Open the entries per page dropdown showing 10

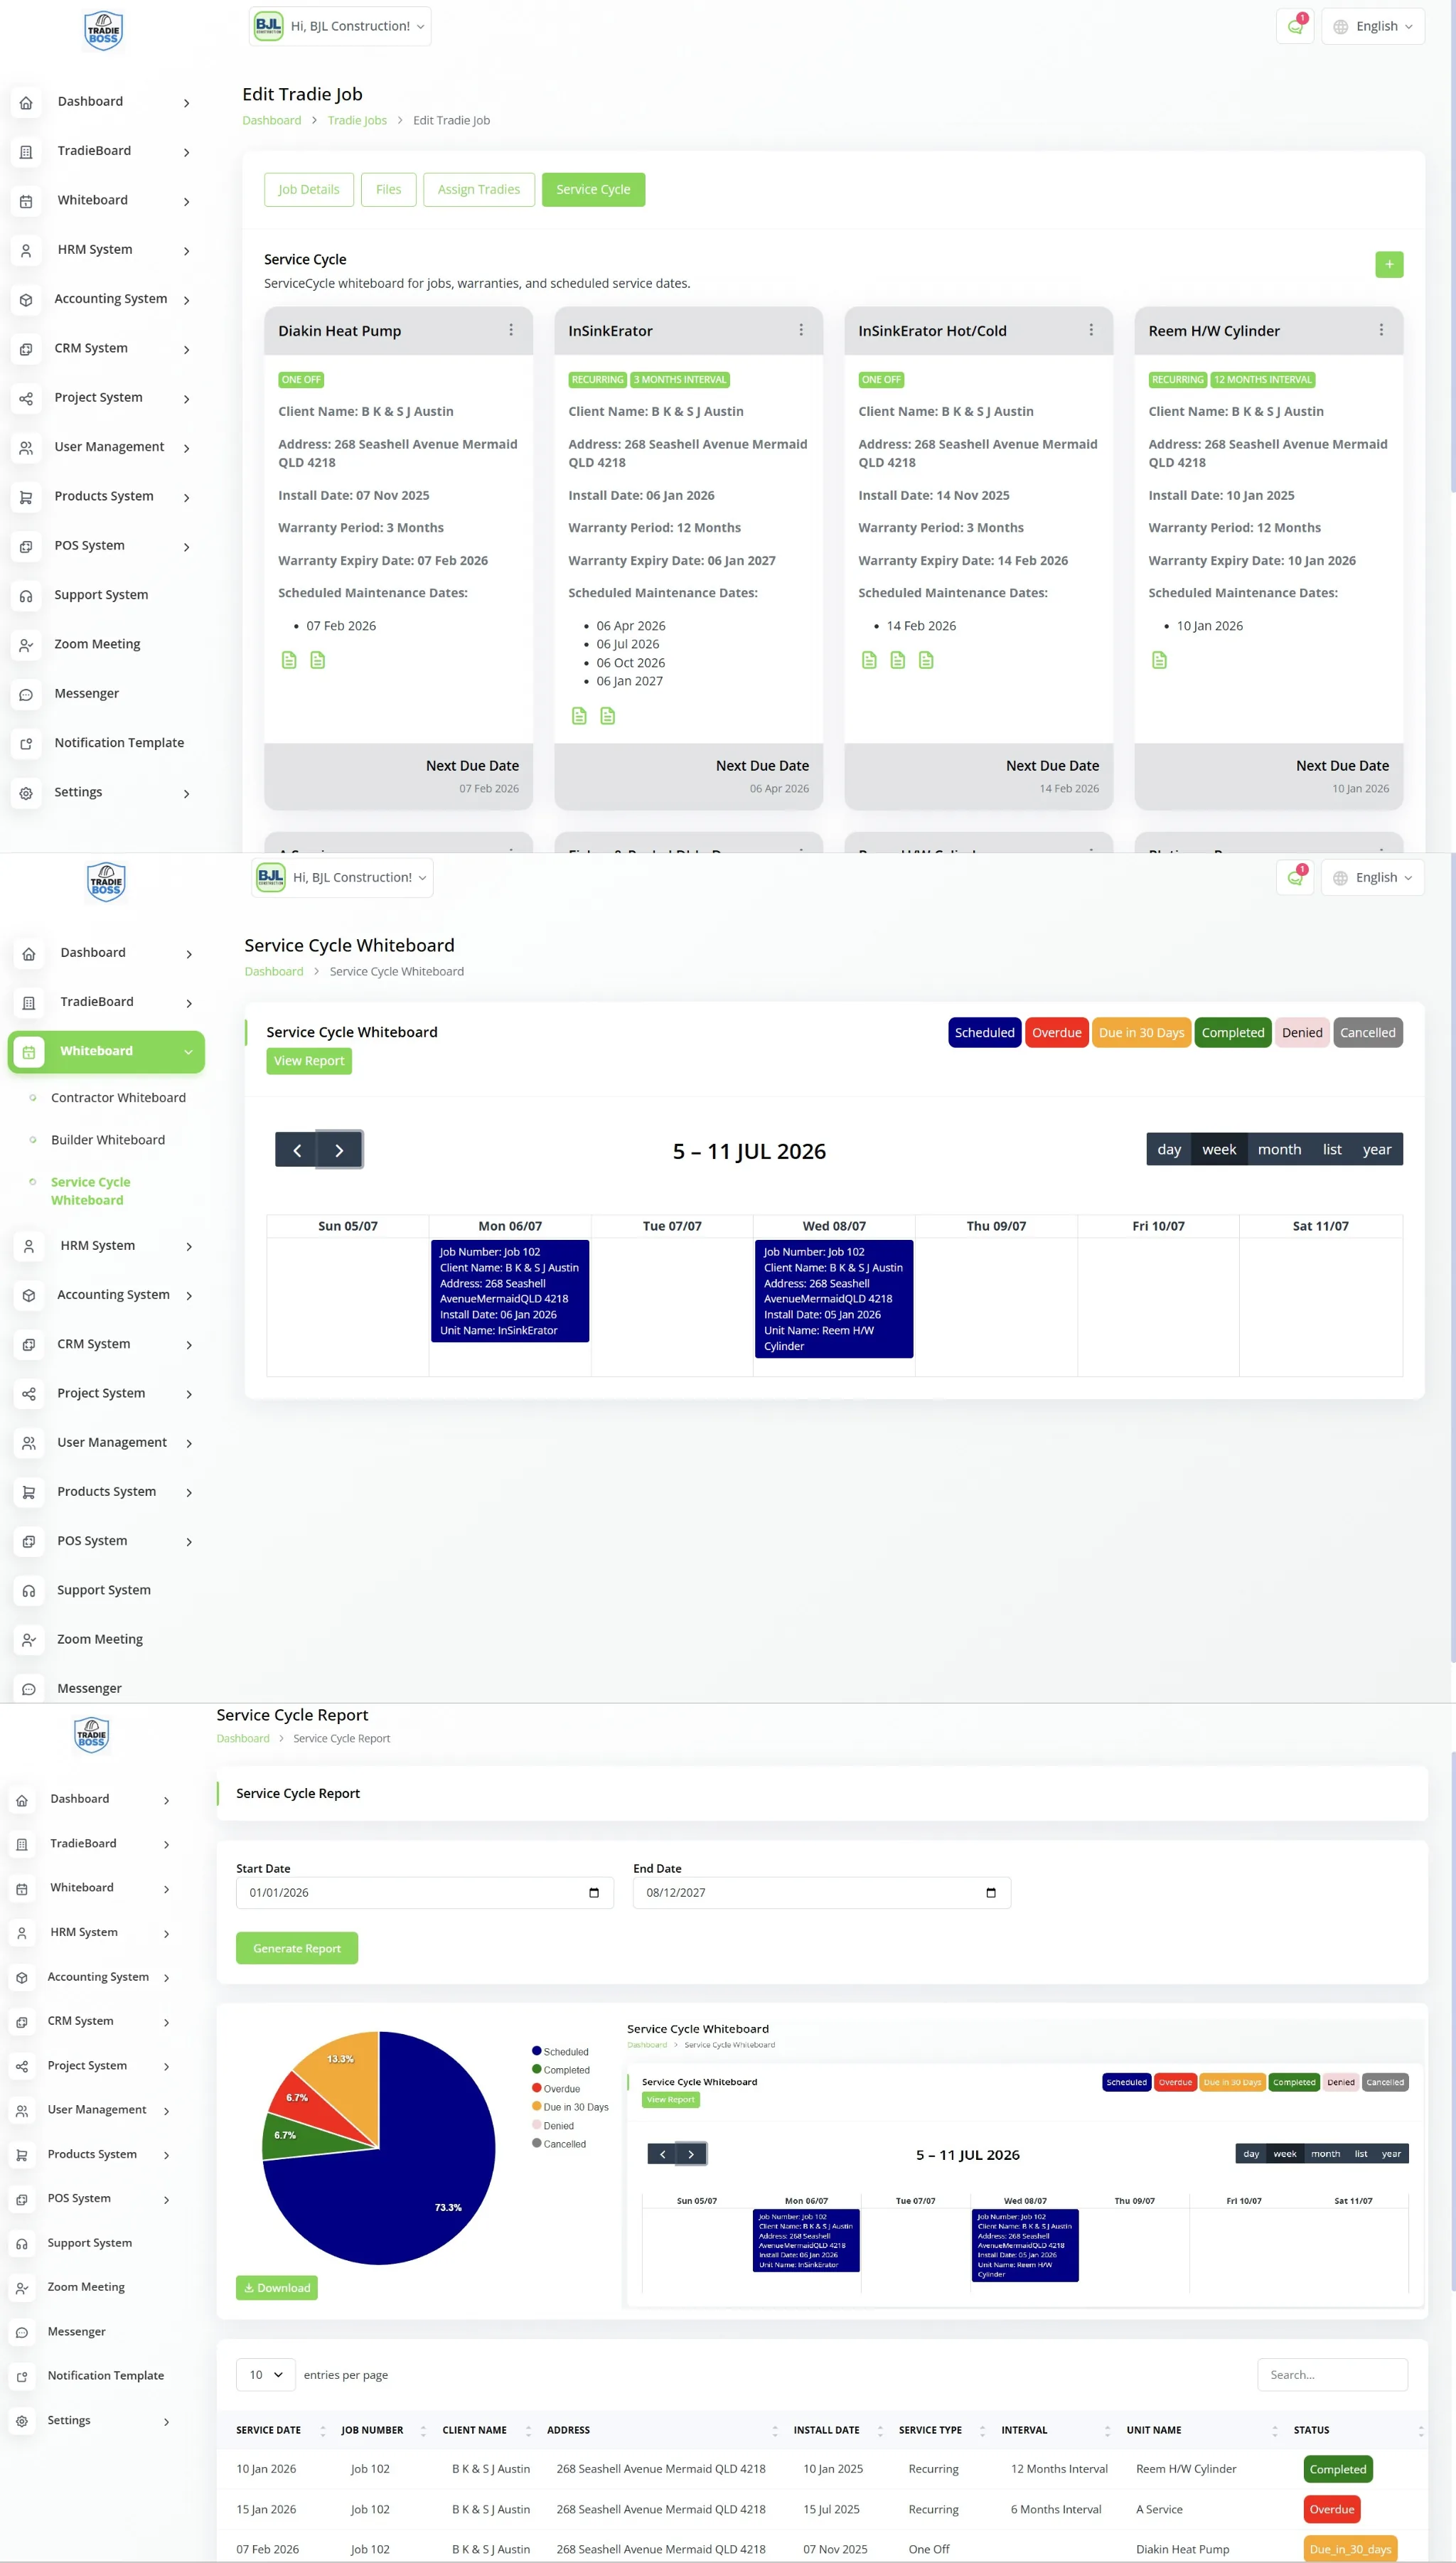[x=265, y=2374]
